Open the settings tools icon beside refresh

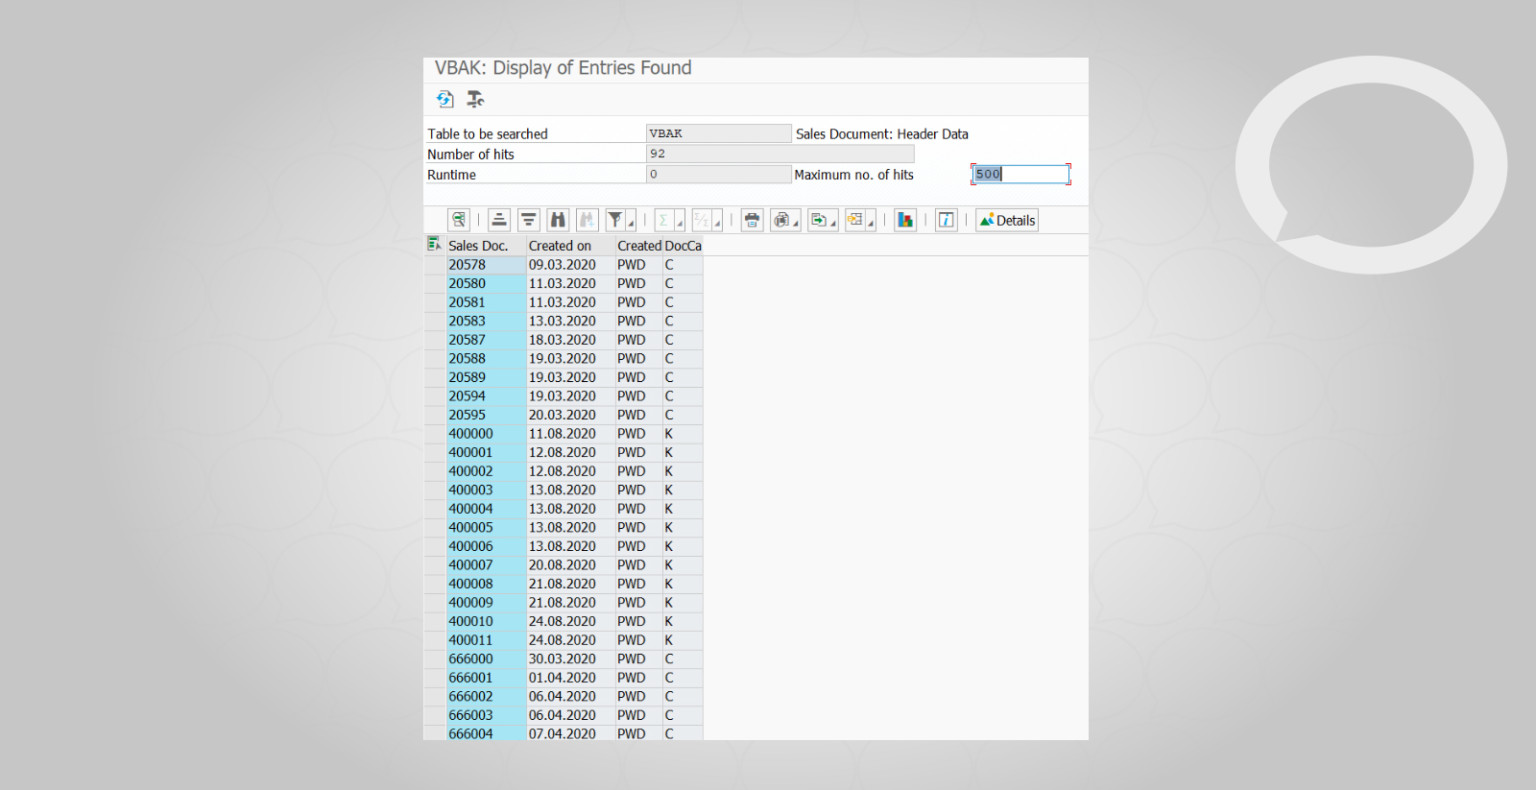pyautogui.click(x=476, y=99)
